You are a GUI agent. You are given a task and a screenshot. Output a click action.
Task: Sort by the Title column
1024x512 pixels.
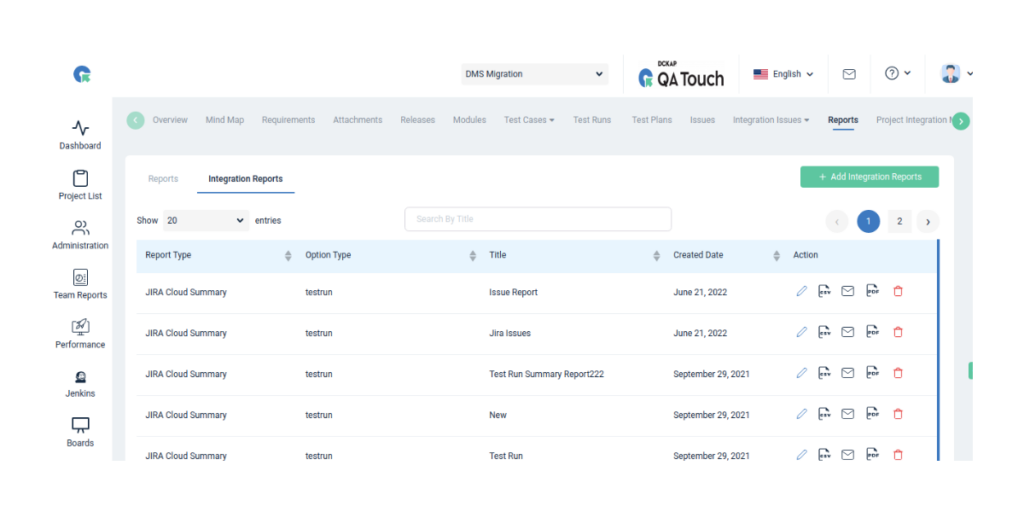pyautogui.click(x=656, y=256)
